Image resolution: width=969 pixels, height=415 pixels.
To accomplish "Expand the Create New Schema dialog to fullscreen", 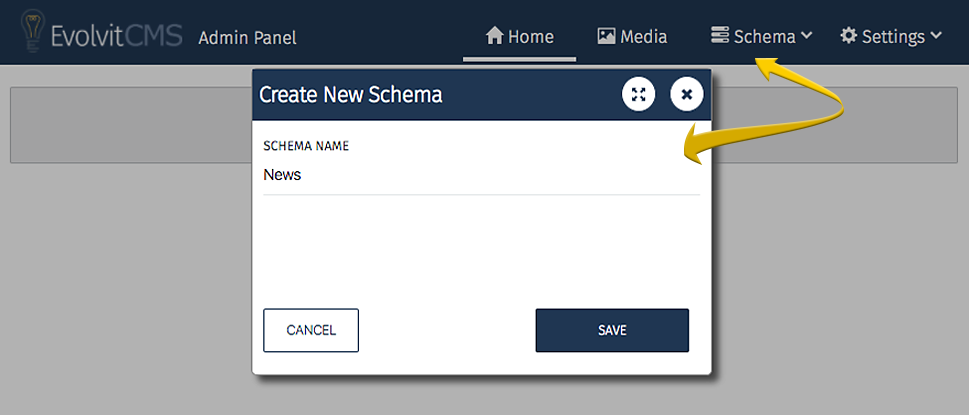I will tap(639, 94).
